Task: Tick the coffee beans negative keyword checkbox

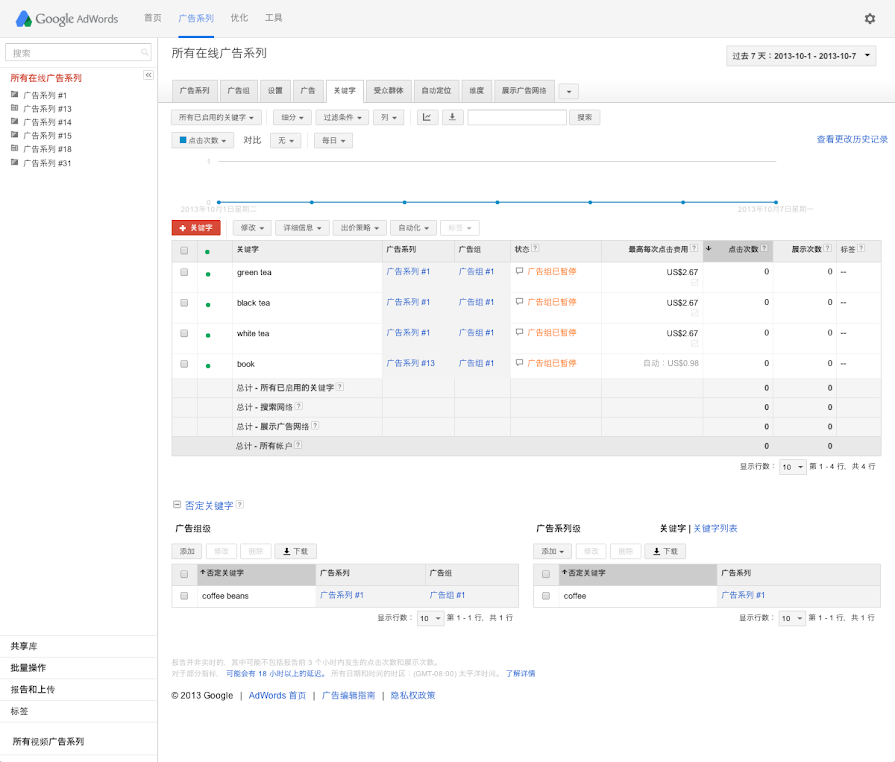Action: (184, 595)
